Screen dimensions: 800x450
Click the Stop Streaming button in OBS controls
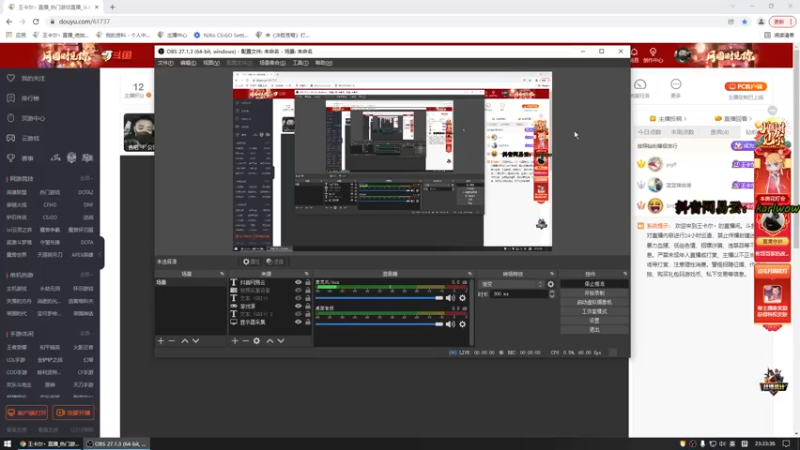click(x=594, y=284)
